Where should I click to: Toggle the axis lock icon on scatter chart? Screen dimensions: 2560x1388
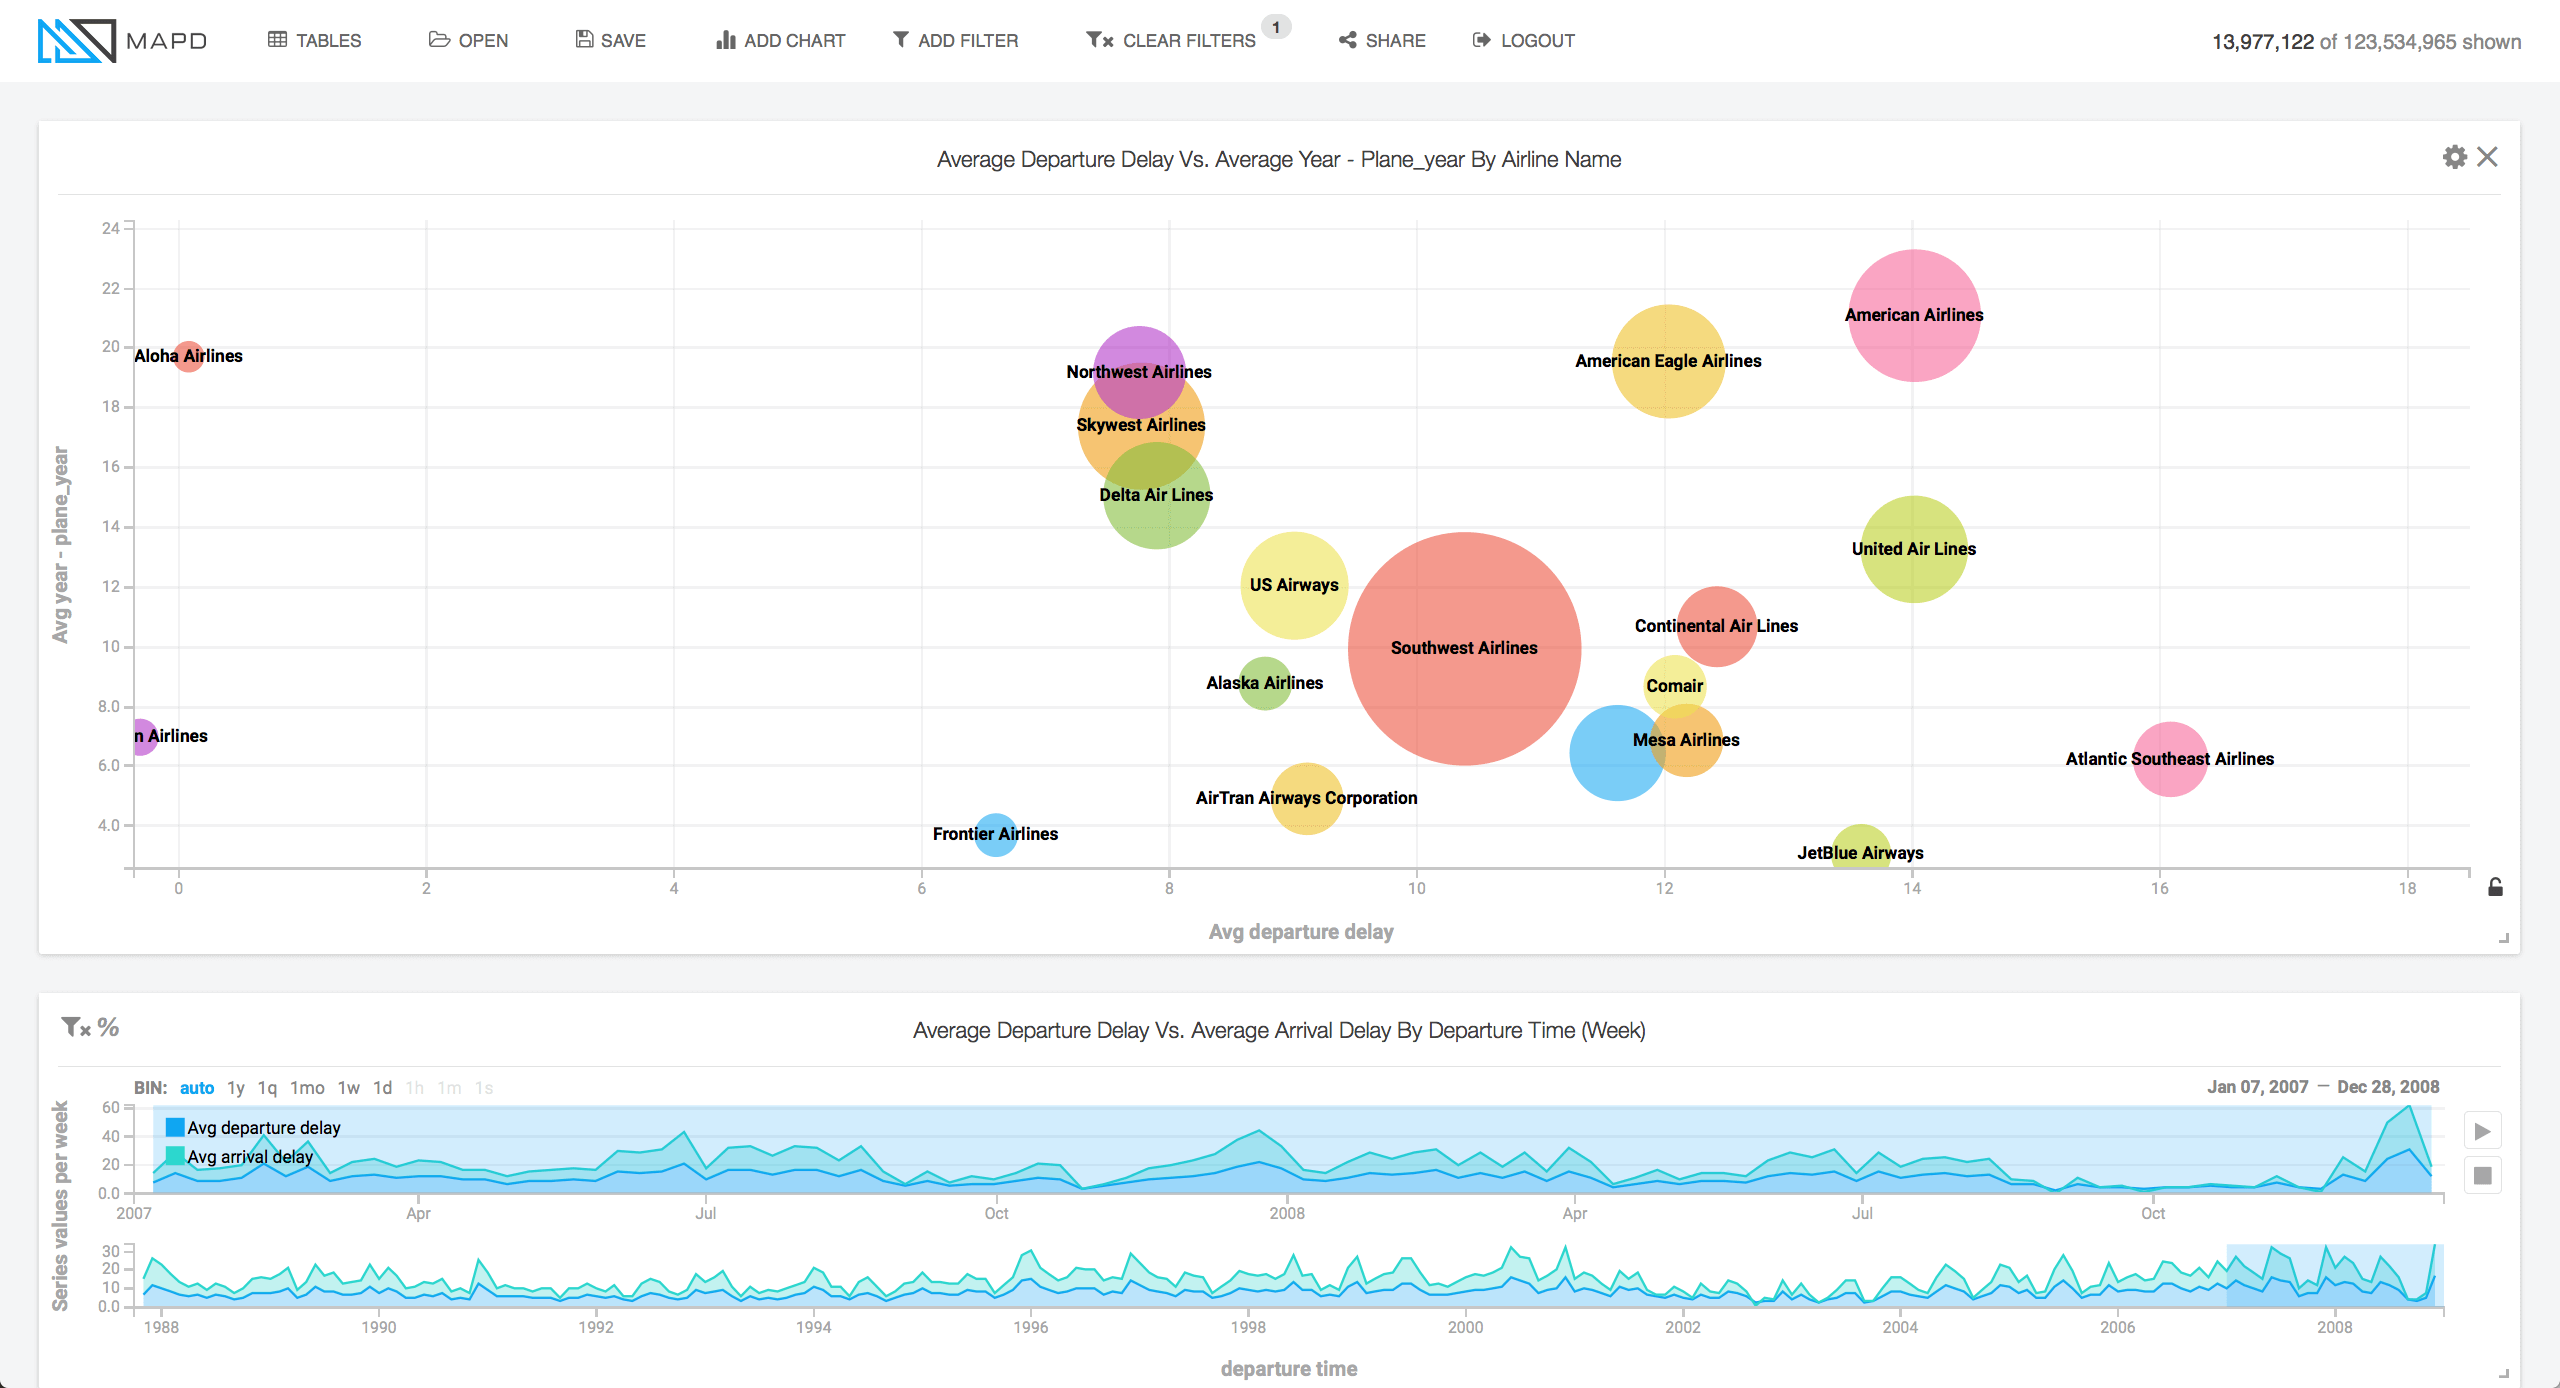tap(2495, 887)
